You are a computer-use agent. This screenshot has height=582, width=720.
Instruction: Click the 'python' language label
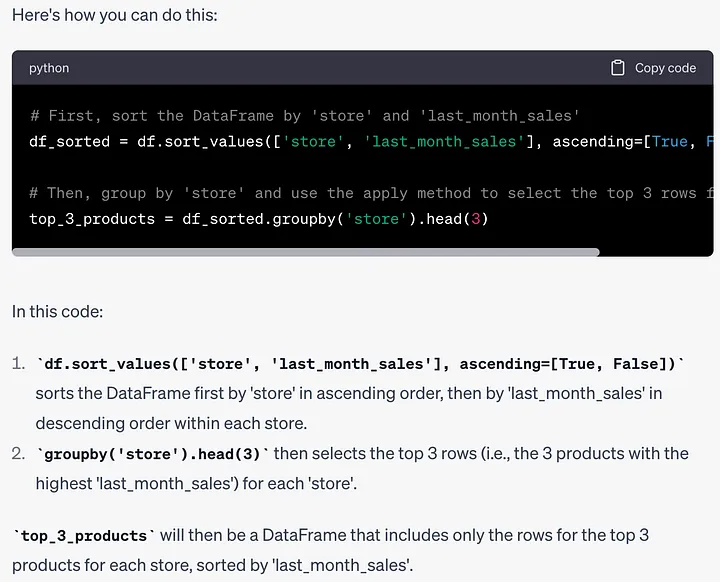(49, 68)
